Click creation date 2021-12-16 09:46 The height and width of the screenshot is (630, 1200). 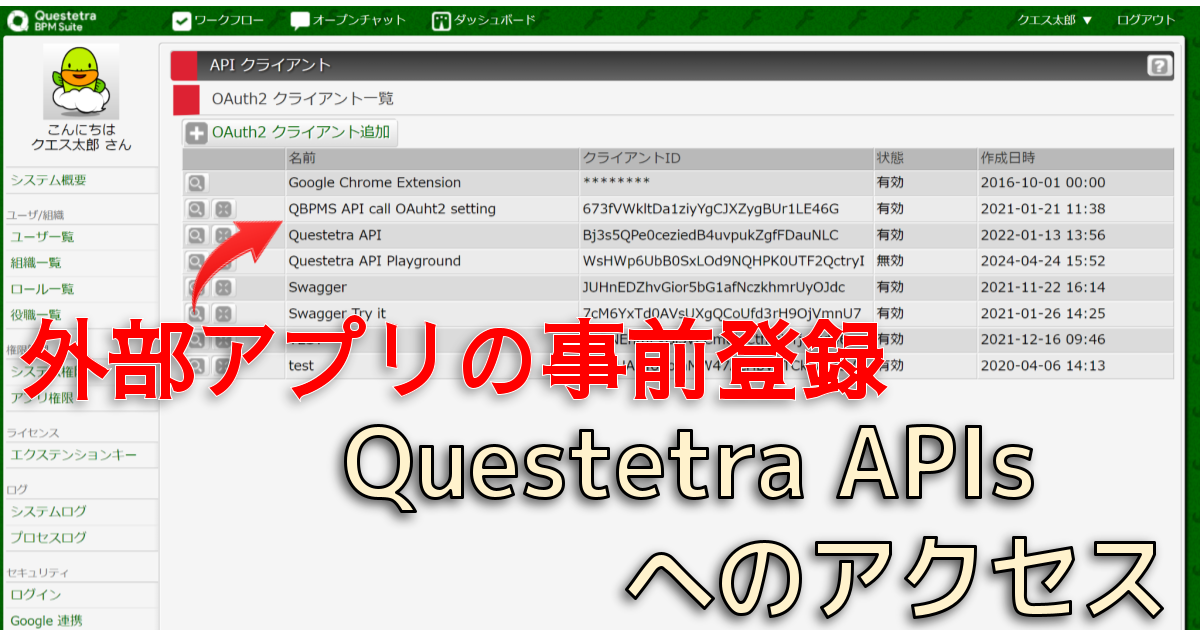[x=1043, y=339]
